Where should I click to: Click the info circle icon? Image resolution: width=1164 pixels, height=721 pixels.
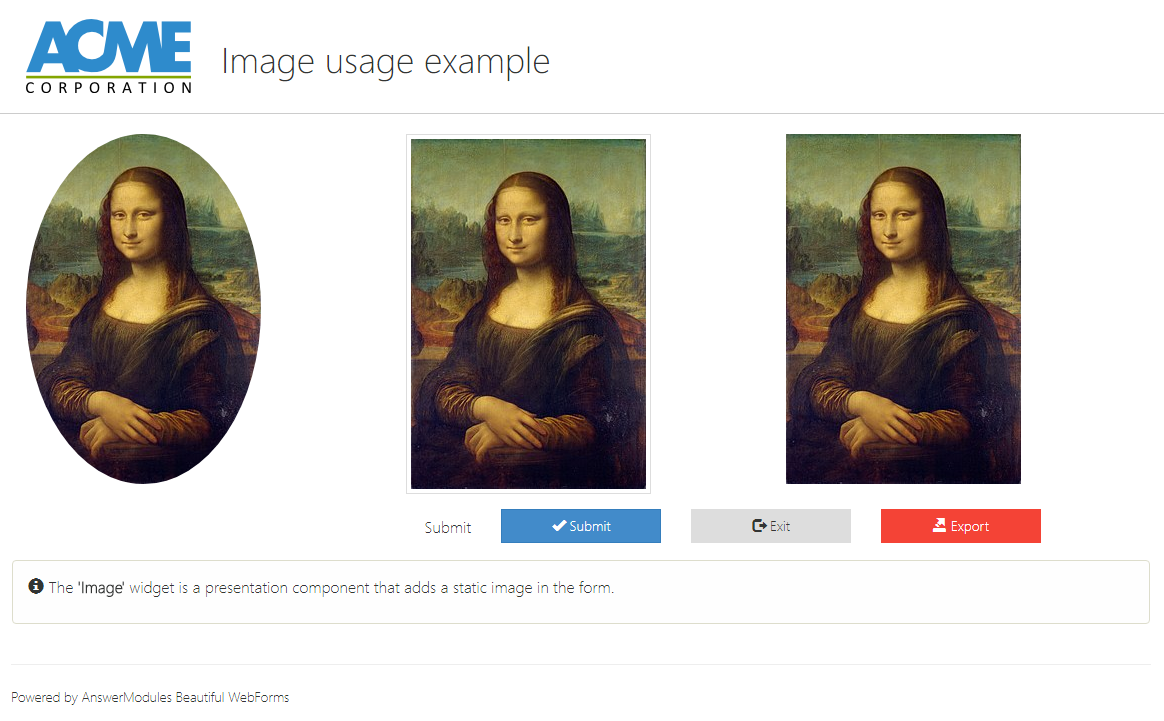pyautogui.click(x=36, y=586)
